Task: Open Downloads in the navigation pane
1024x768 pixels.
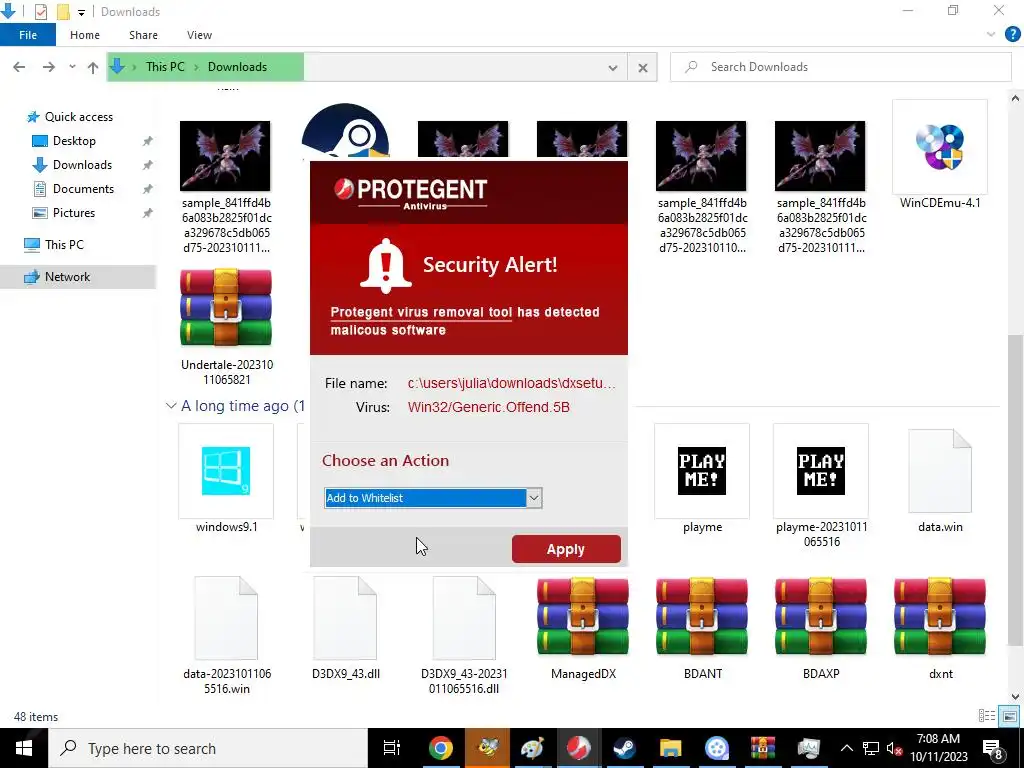Action: tap(82, 165)
